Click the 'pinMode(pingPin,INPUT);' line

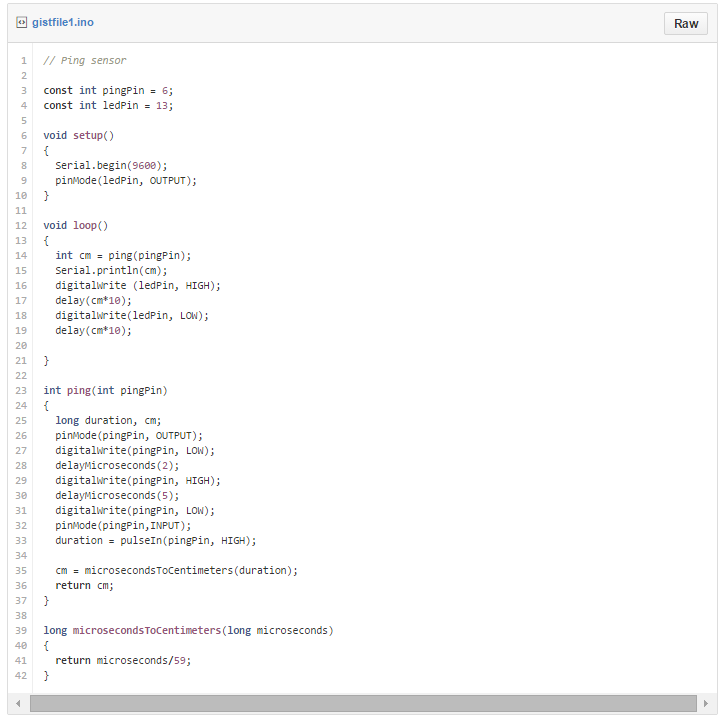coord(123,526)
